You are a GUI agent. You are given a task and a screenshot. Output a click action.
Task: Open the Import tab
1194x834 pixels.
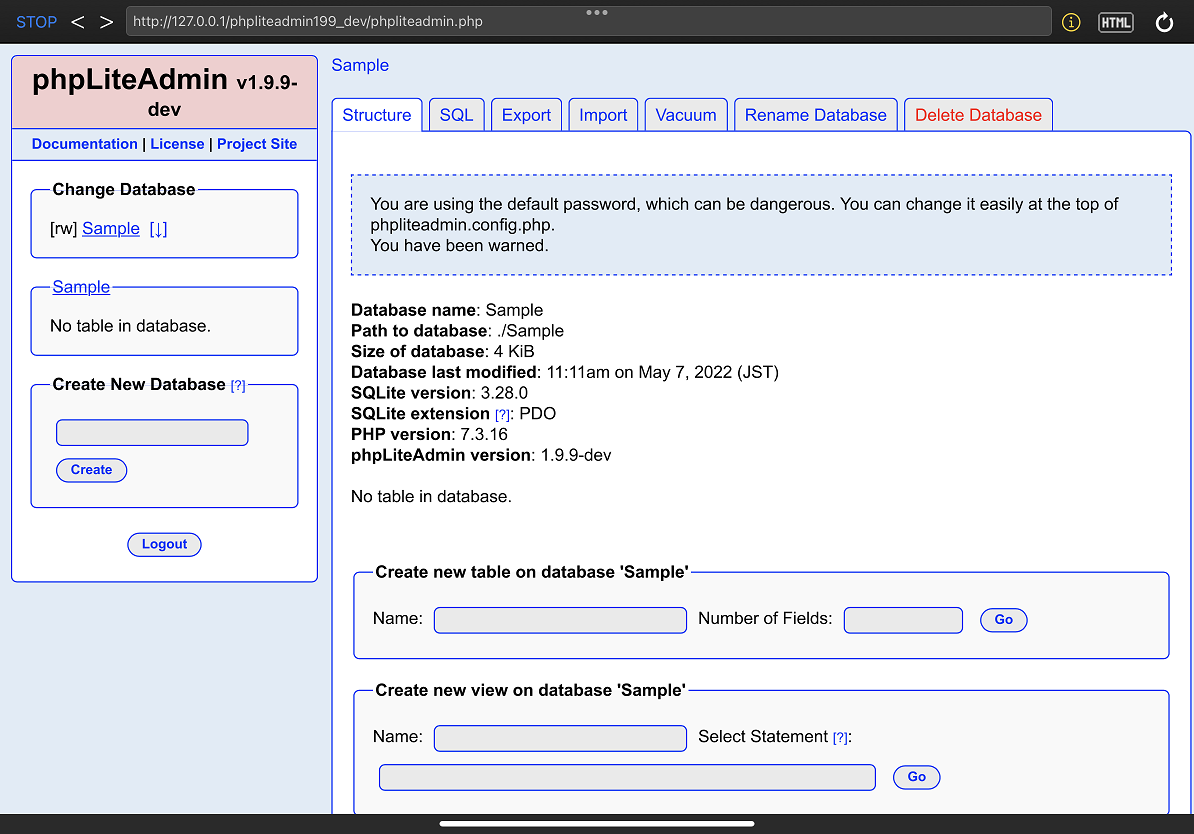603,115
